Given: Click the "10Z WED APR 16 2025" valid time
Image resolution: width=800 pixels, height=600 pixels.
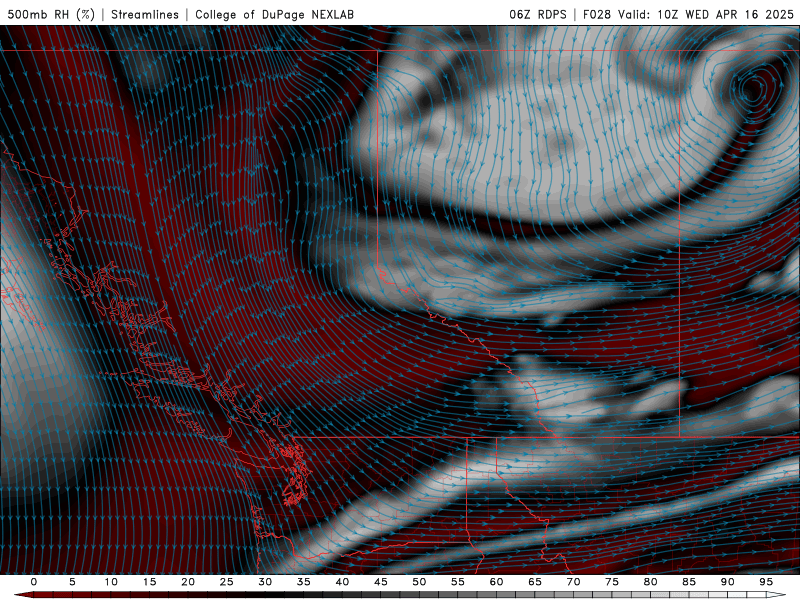Looking at the screenshot, I should tap(726, 14).
